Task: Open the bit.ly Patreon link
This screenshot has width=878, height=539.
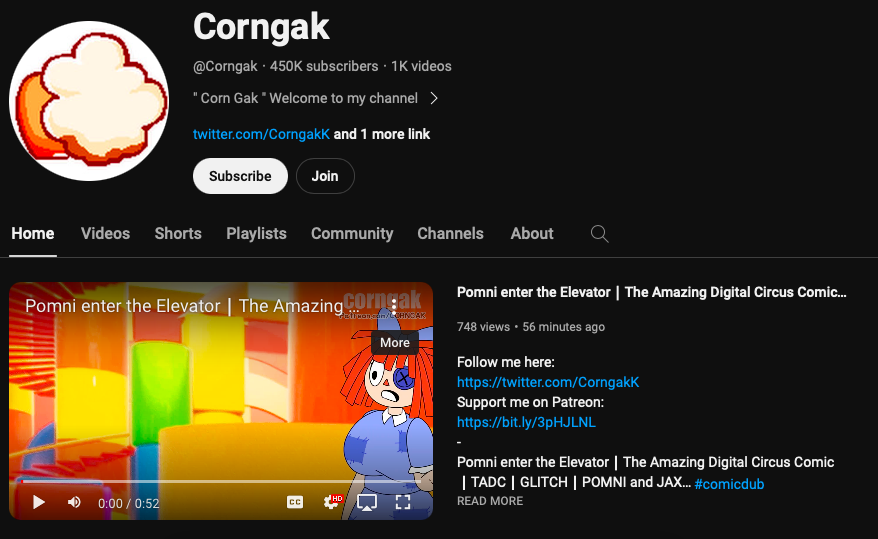Action: (x=526, y=422)
